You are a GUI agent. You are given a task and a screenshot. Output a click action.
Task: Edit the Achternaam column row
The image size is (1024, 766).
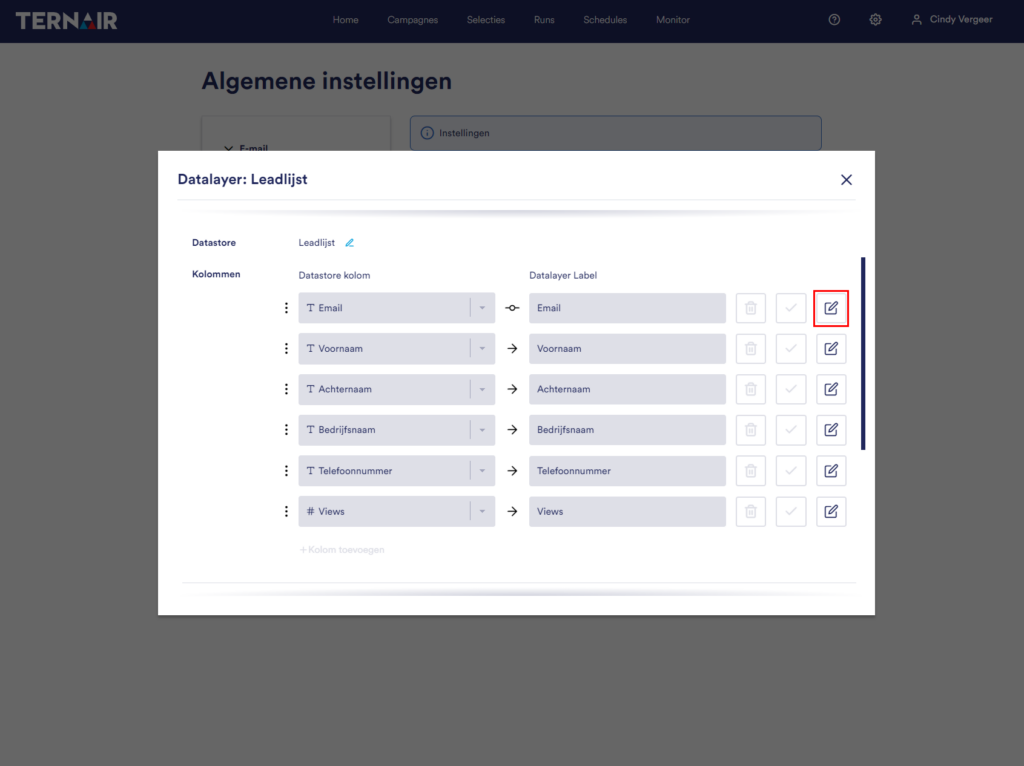831,389
